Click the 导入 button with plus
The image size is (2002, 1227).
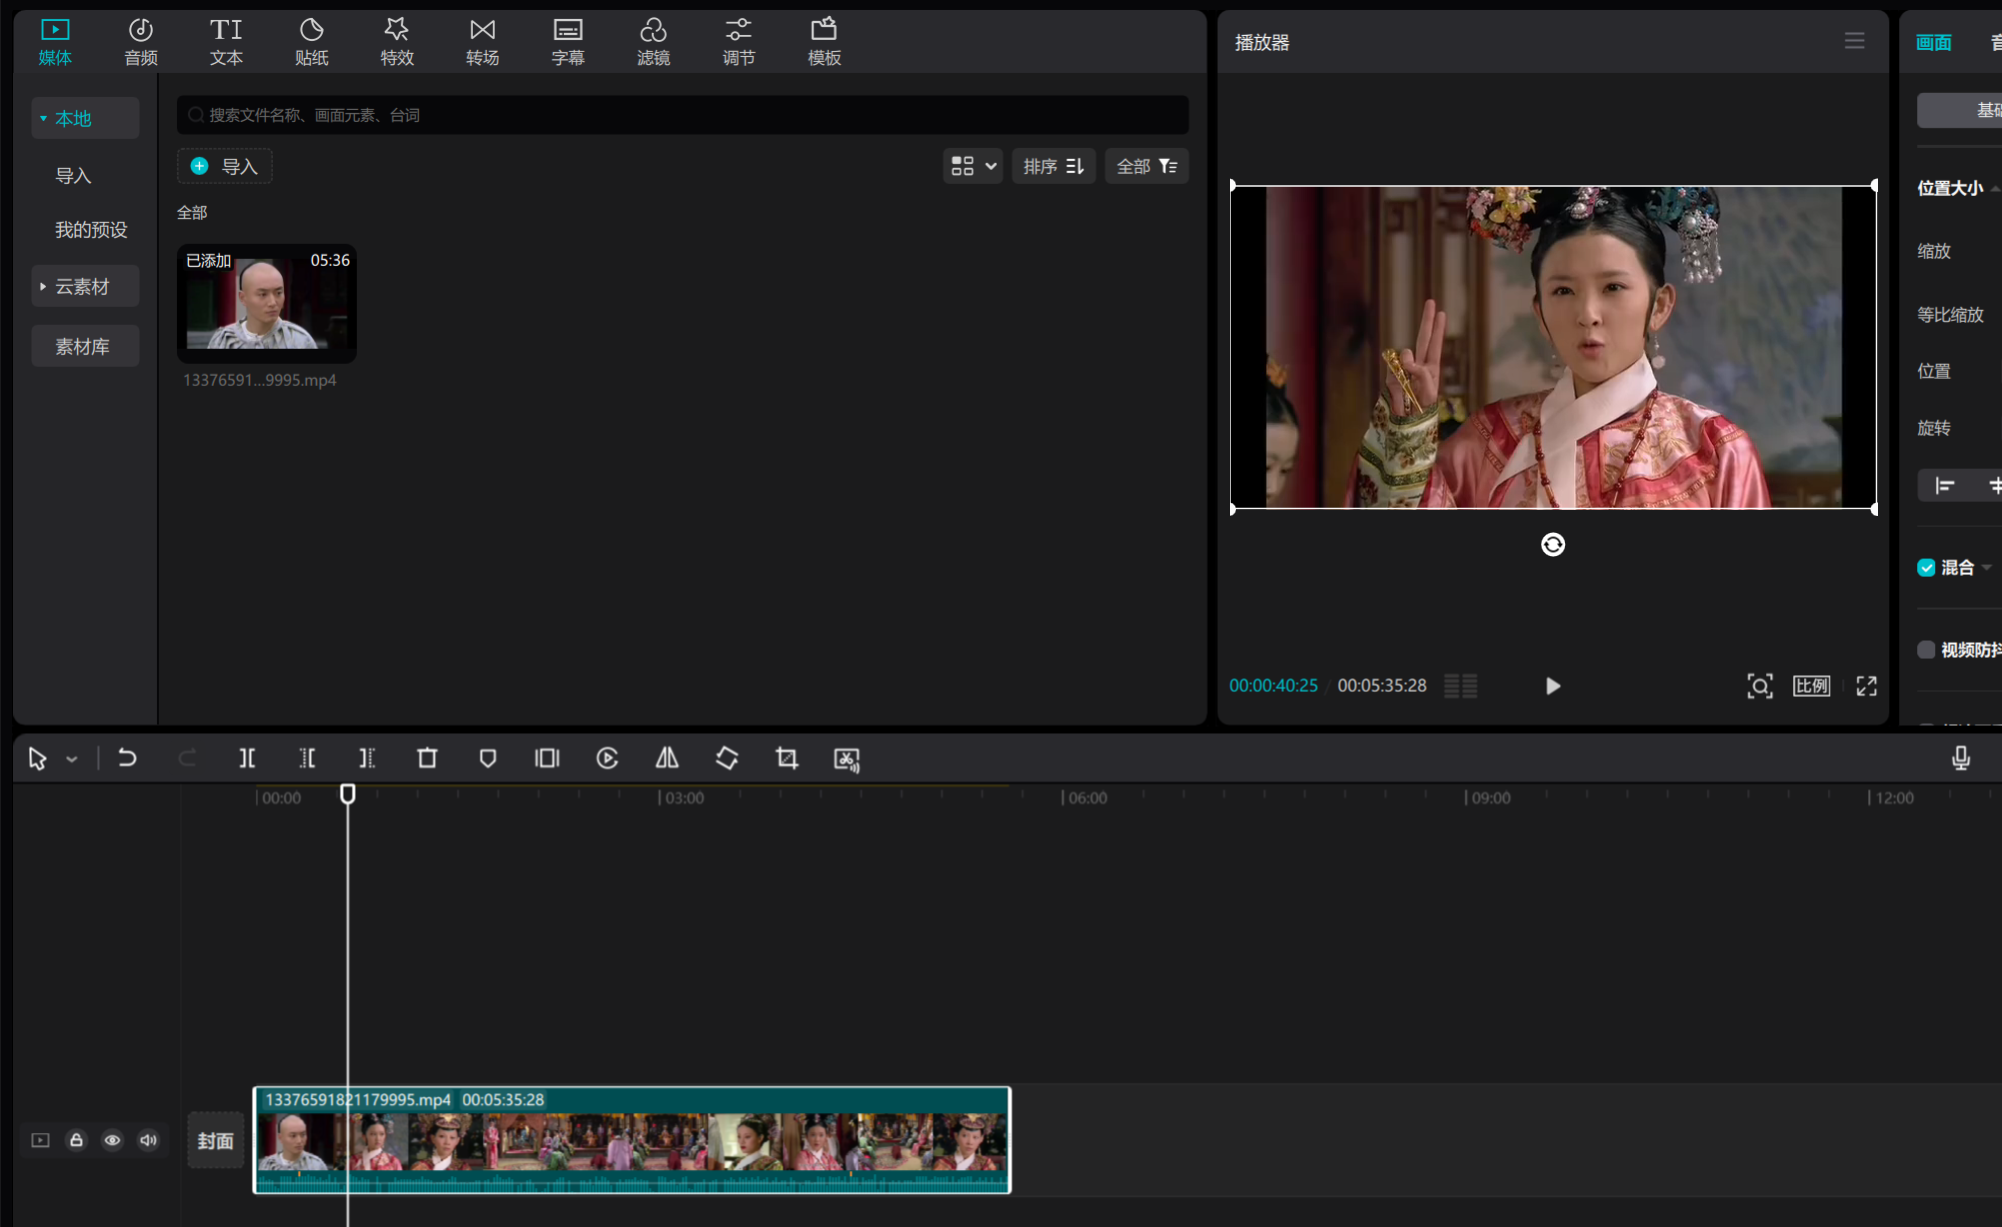pos(225,166)
